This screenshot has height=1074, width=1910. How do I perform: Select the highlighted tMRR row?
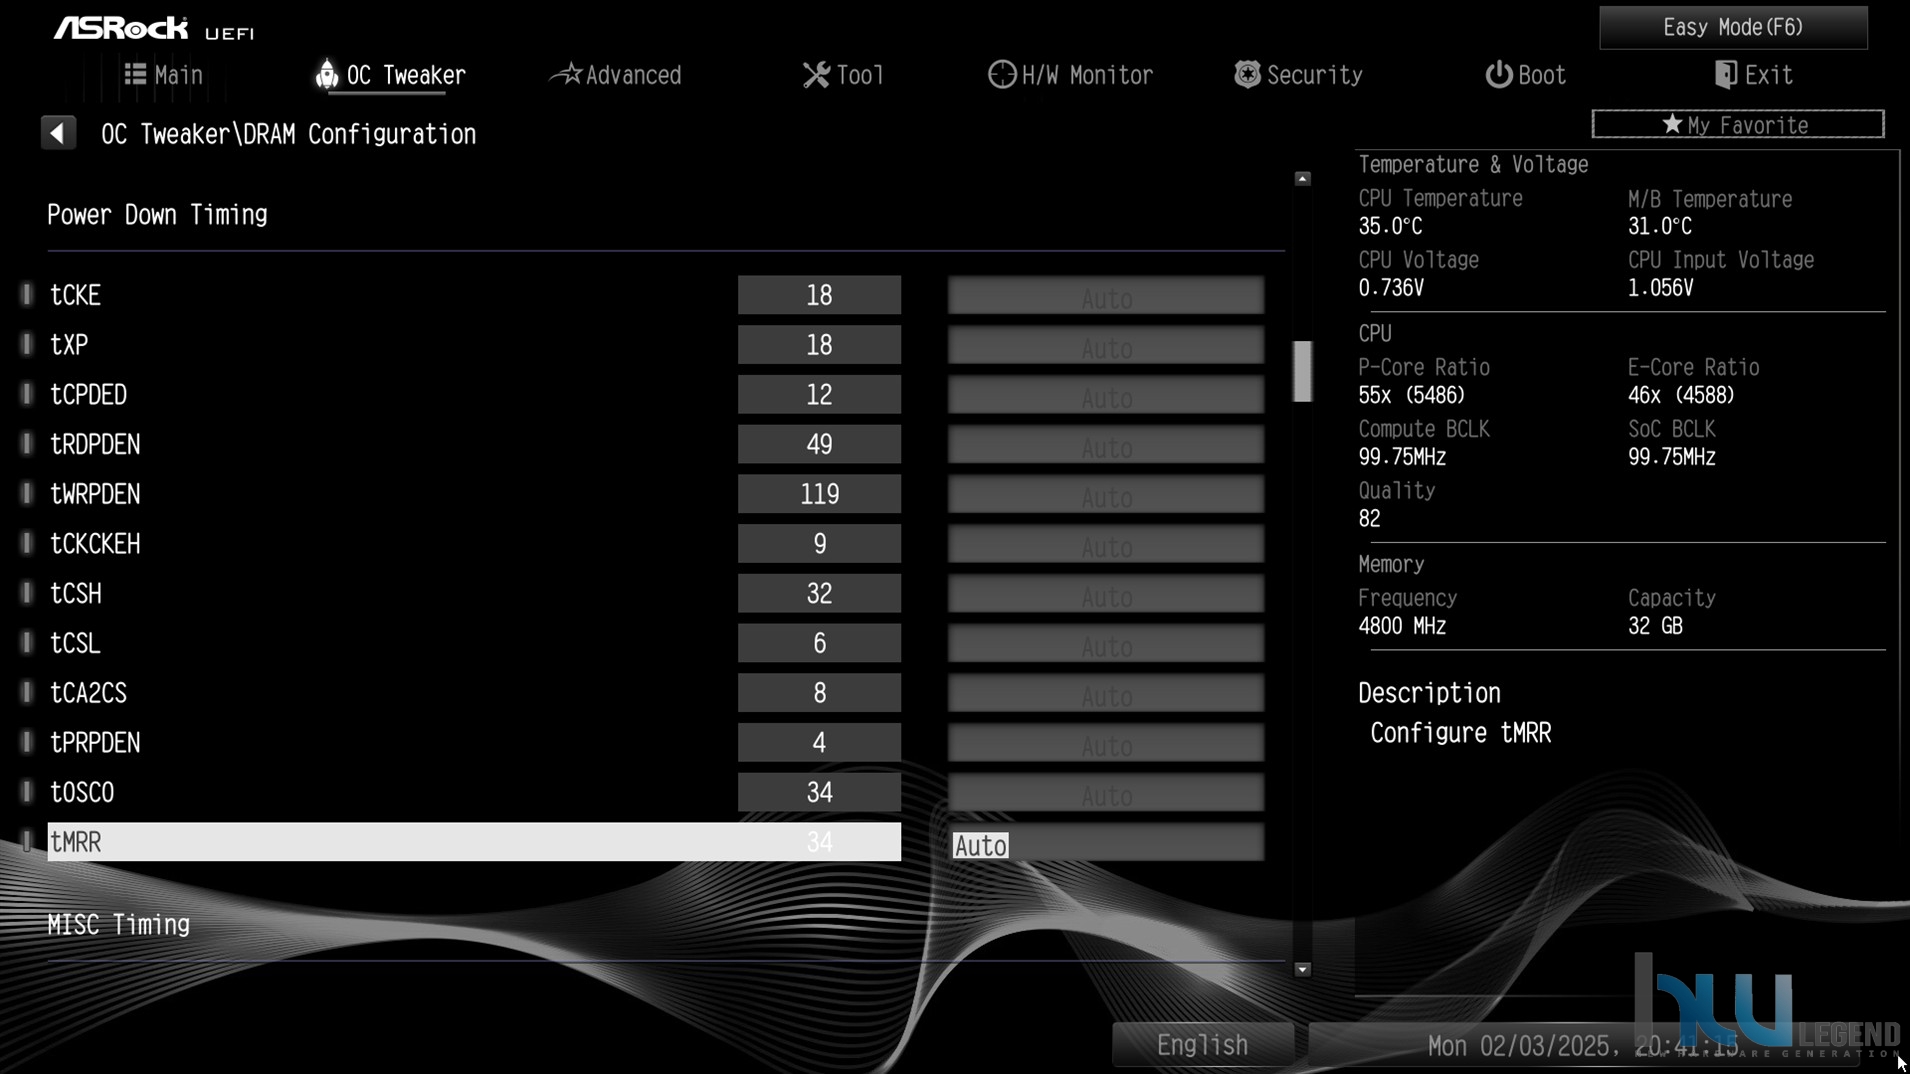474,842
